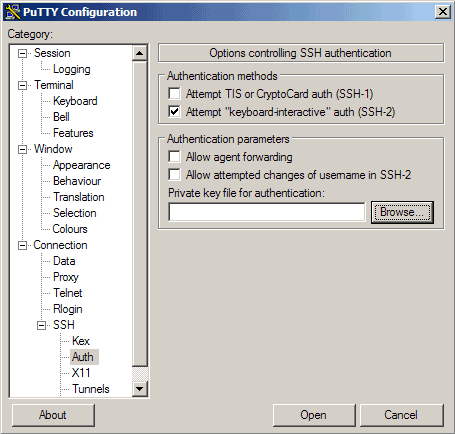Click the Authentication parameters group label

click(x=228, y=139)
